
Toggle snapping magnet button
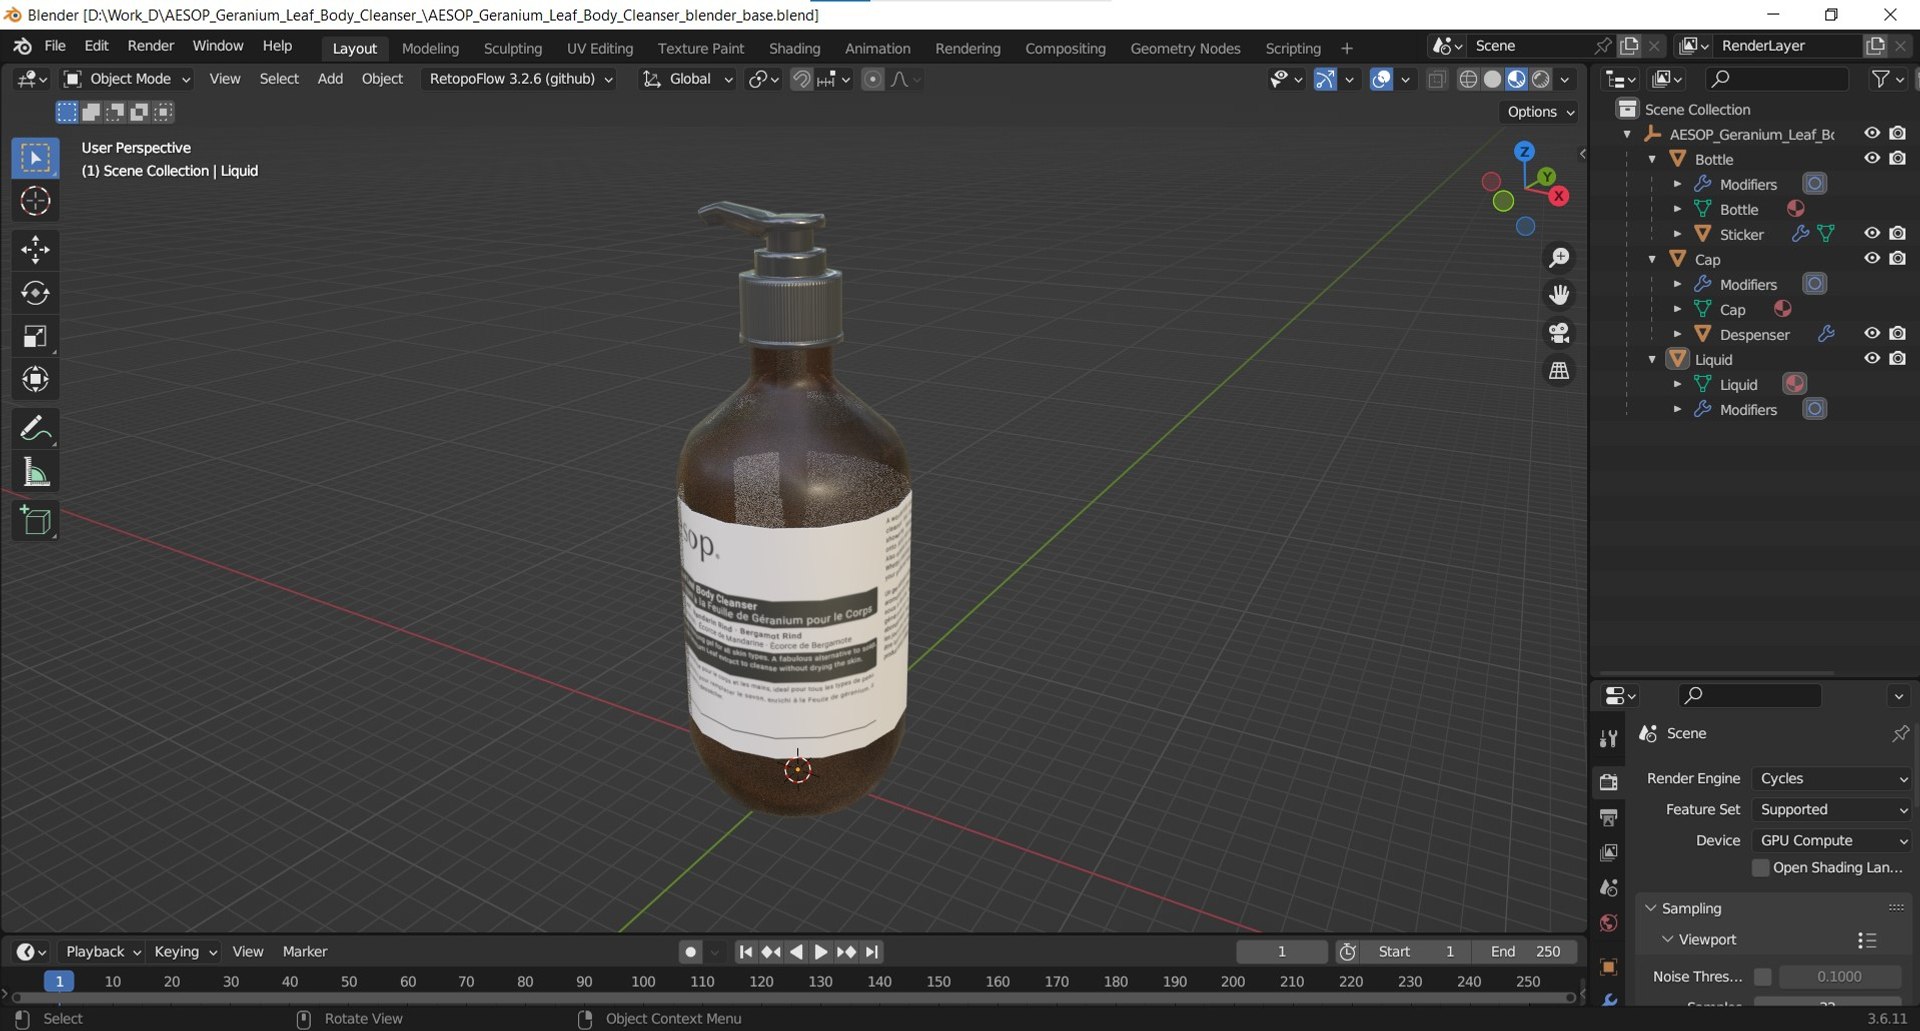tap(801, 79)
